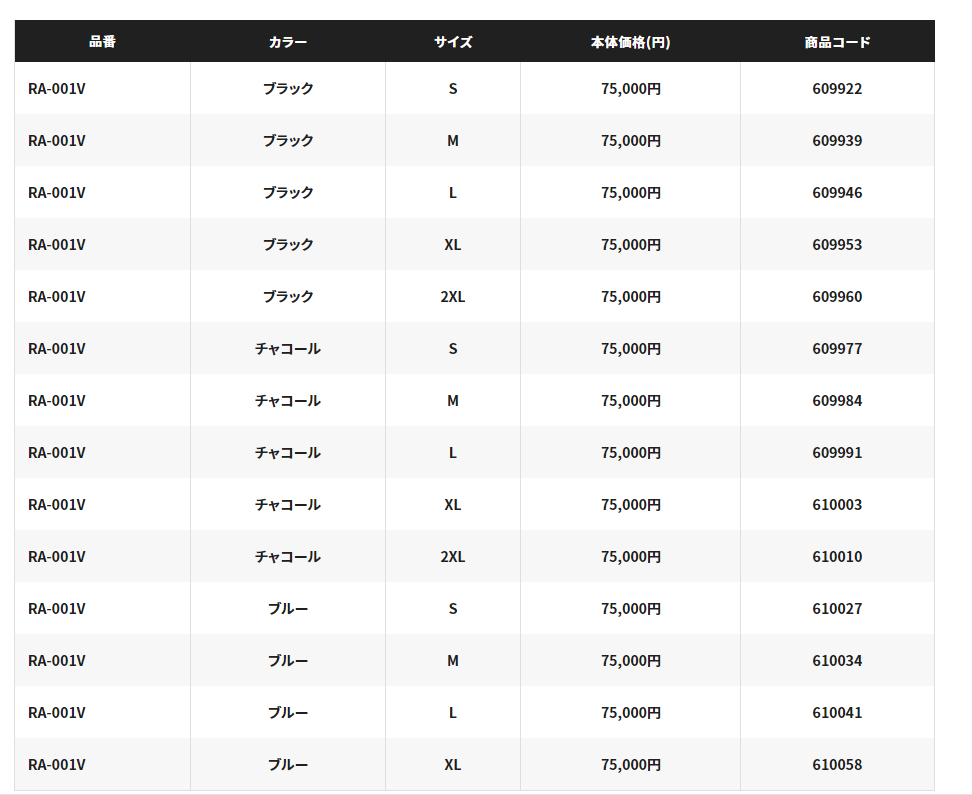Click the 商品コード column header
The image size is (972, 795).
(x=837, y=42)
